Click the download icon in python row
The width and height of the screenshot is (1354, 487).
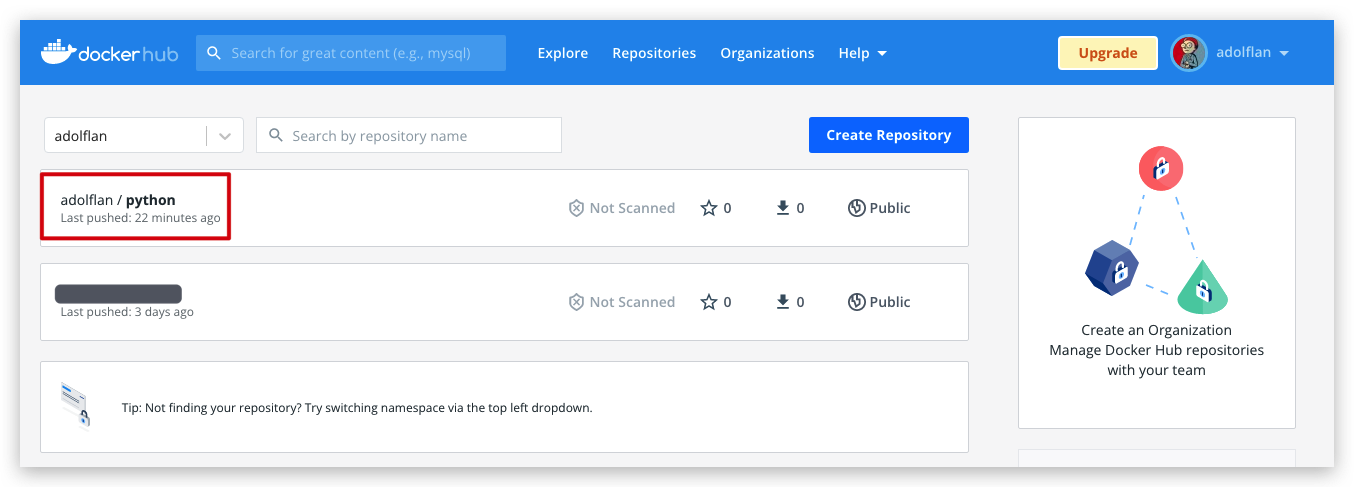pyautogui.click(x=783, y=208)
